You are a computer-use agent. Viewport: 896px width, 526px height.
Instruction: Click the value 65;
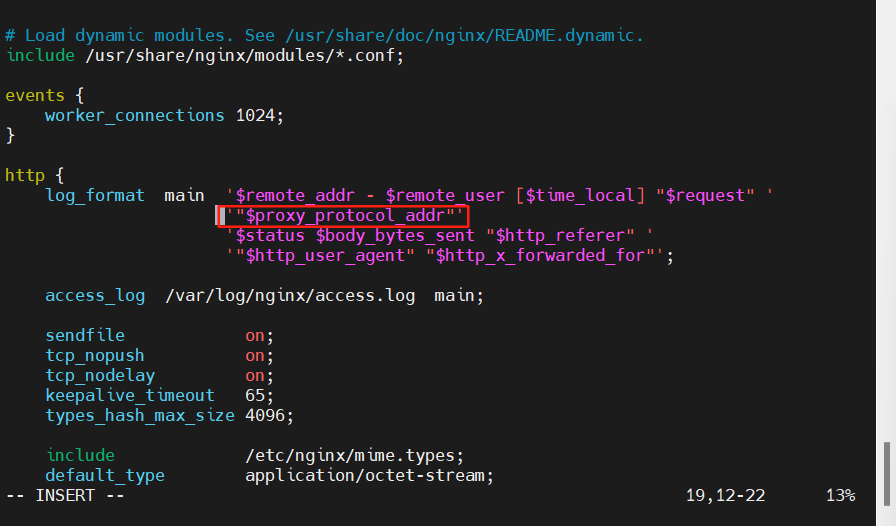259,396
